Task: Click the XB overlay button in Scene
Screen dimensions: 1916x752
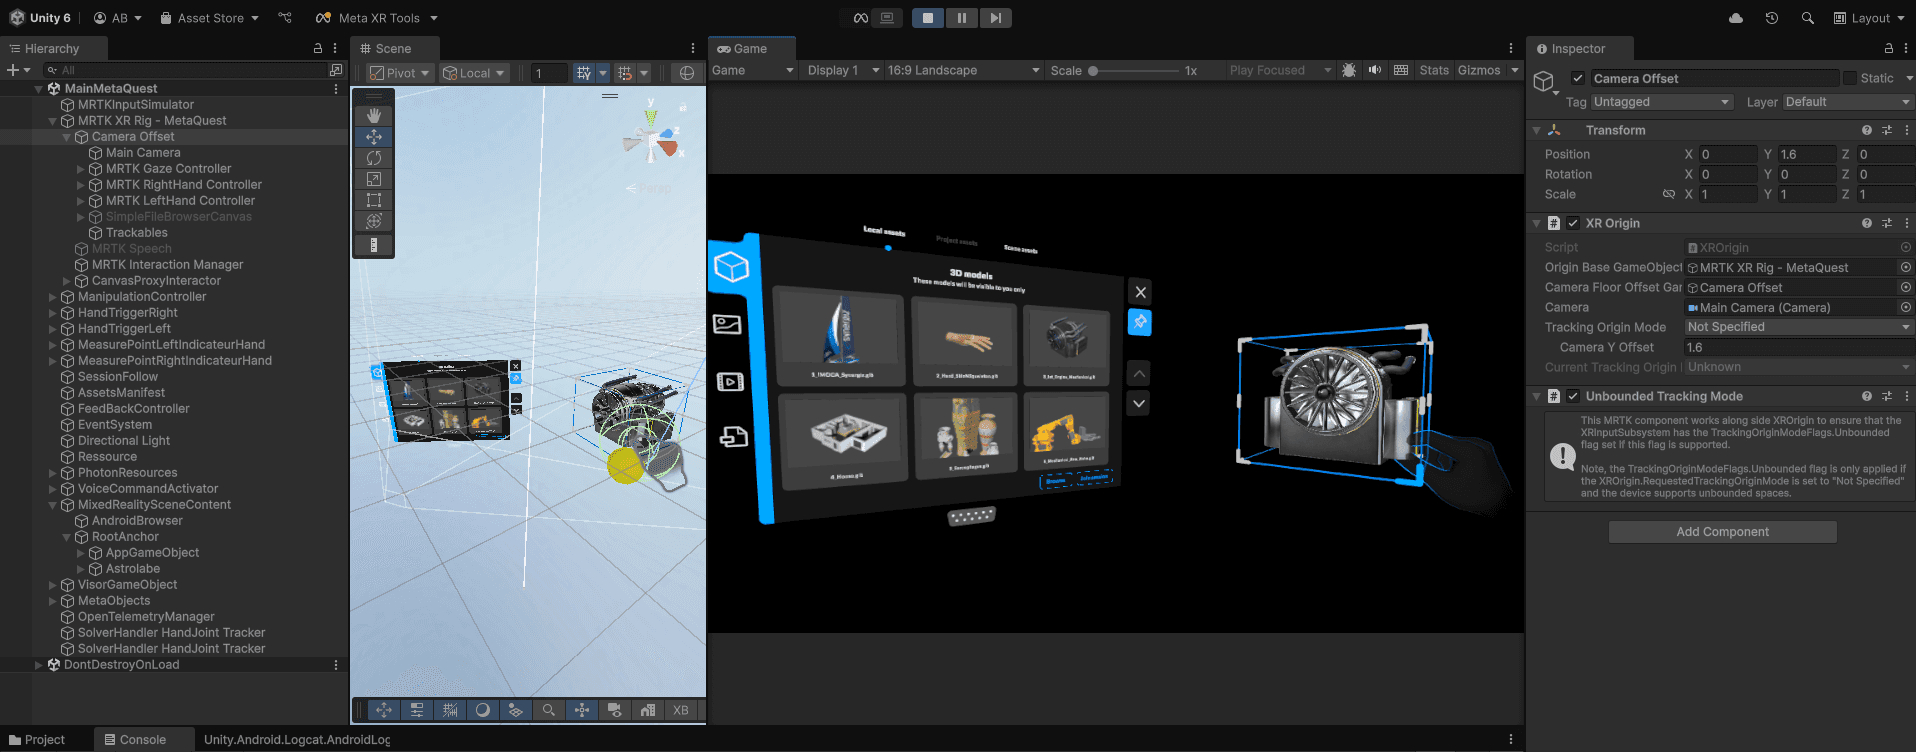Action: pos(681,710)
